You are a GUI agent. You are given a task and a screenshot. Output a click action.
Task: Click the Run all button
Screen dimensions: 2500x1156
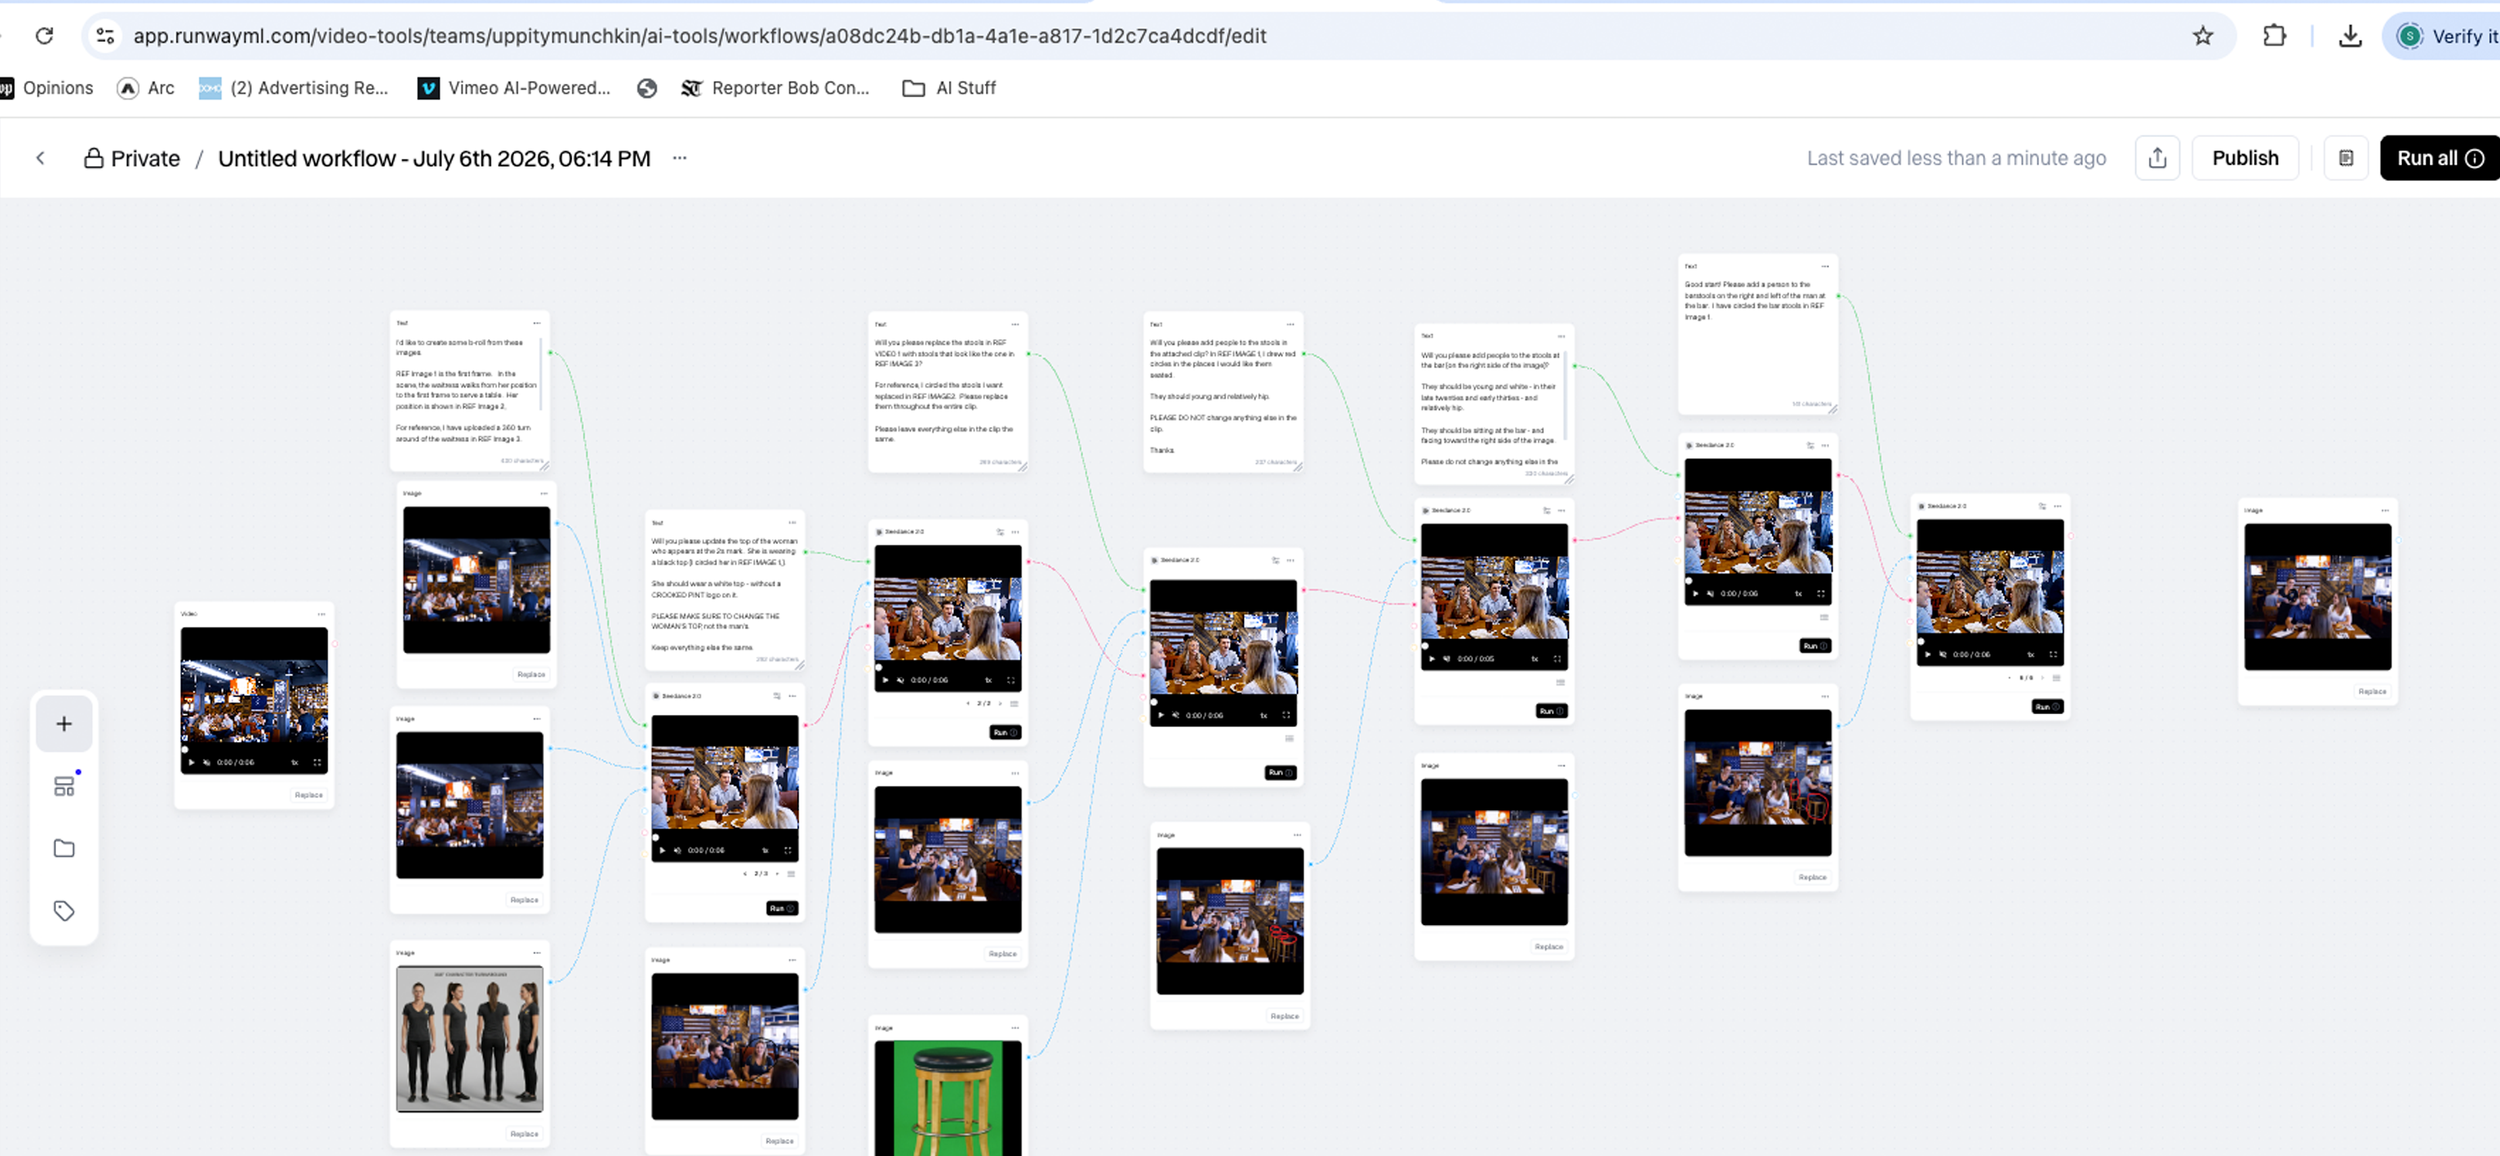tap(2439, 158)
